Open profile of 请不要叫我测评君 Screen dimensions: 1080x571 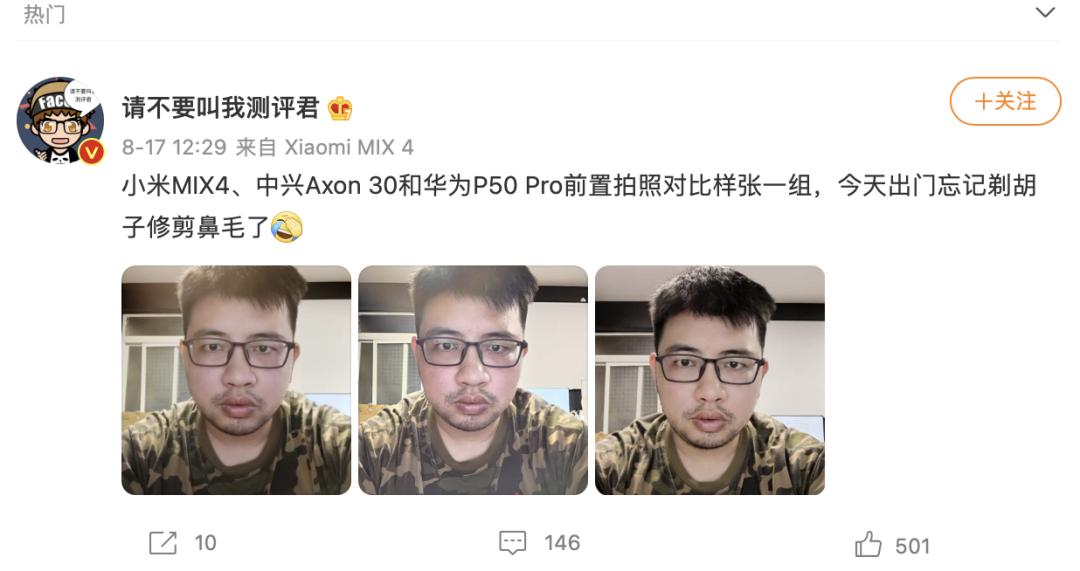[220, 108]
